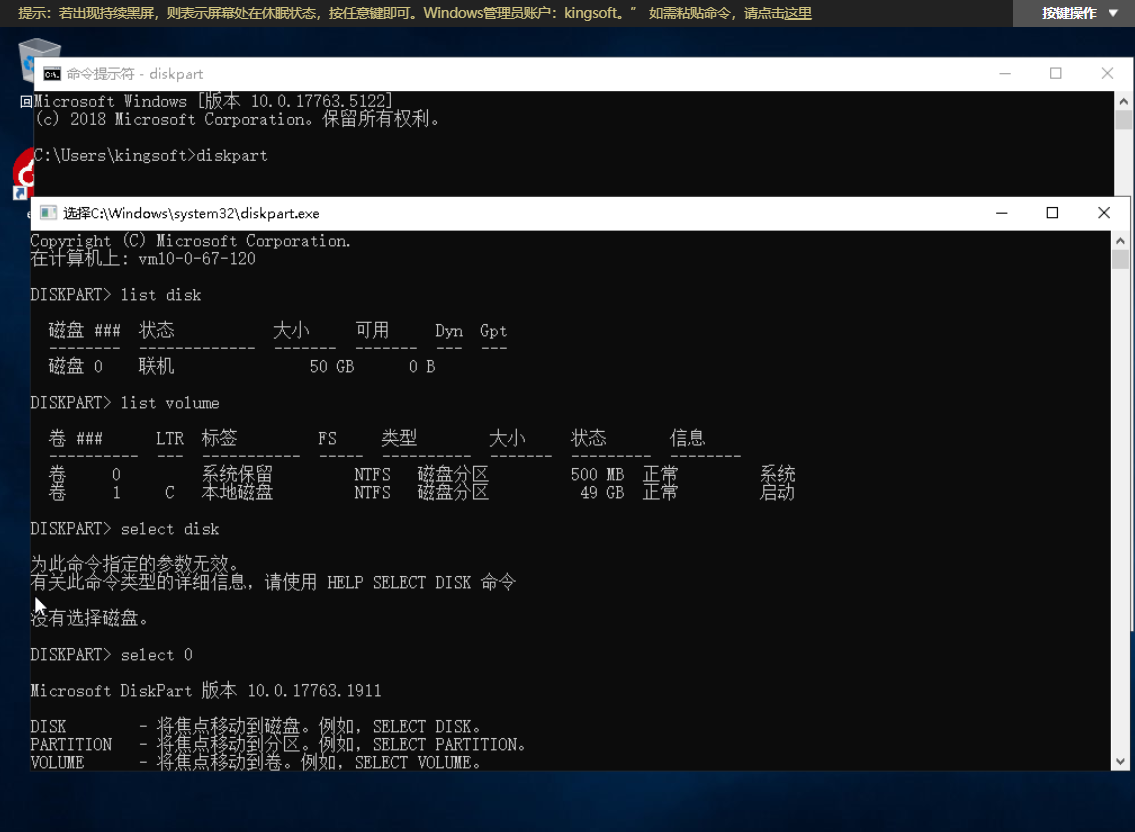Maximize the 命令提示符 window
This screenshot has width=1135, height=832.
1055,74
